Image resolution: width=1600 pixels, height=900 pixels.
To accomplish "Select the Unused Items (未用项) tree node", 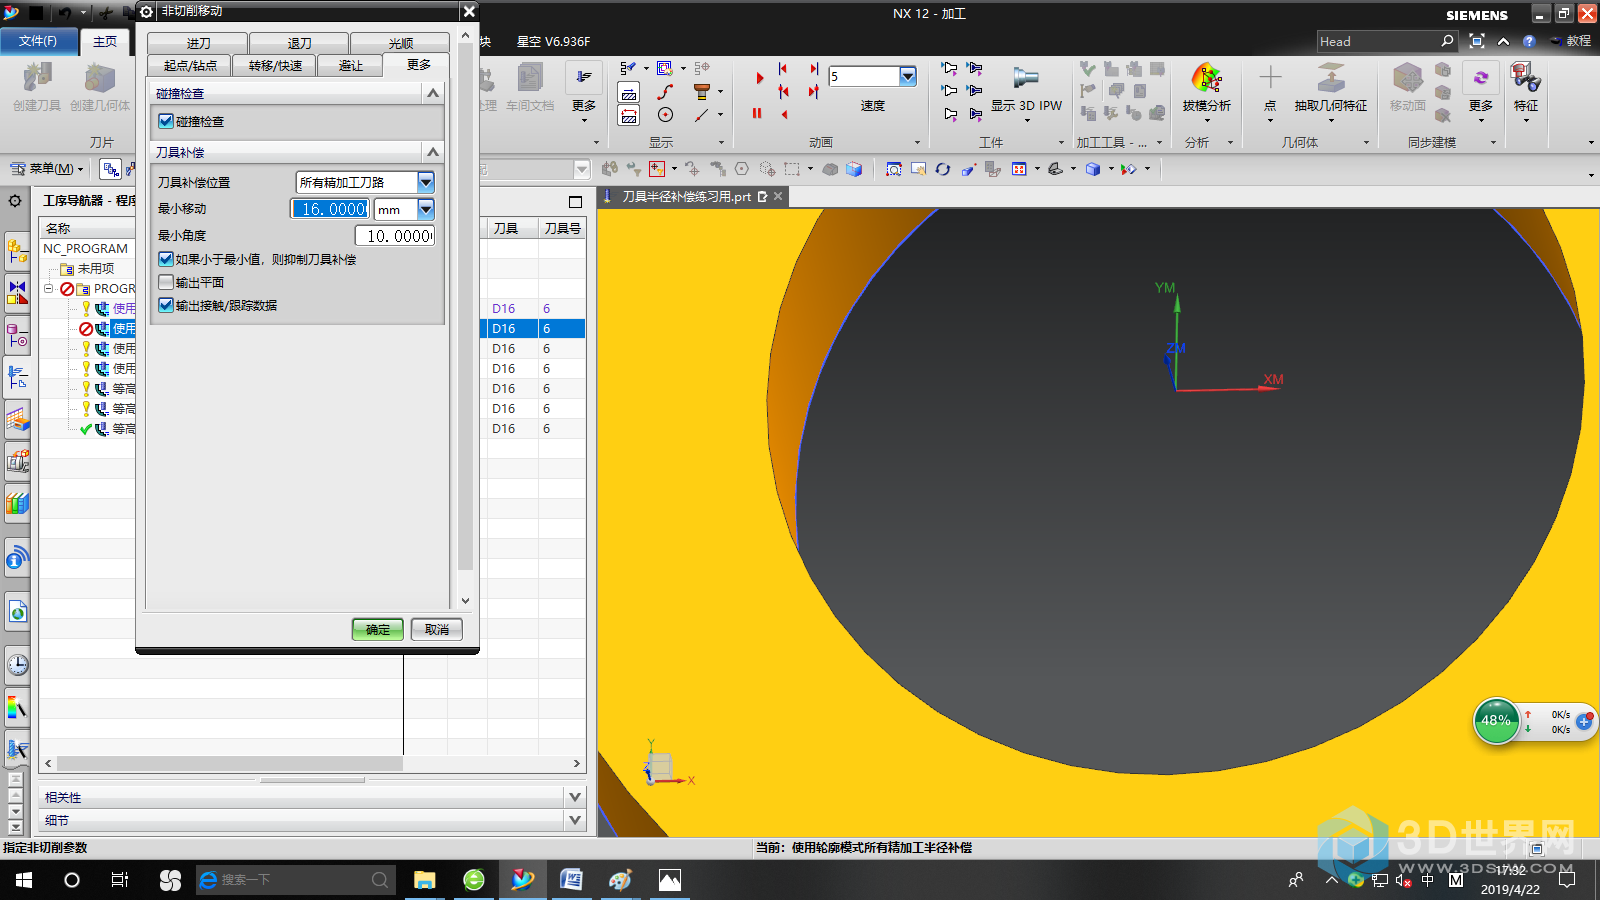I will [x=96, y=268].
